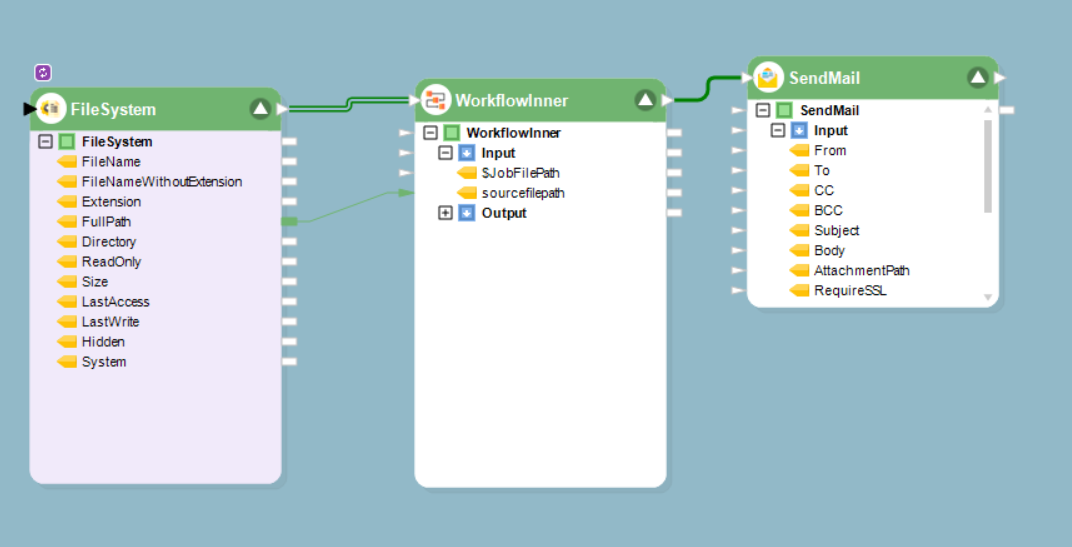
Task: Collapse the FileSystem root tree node
Action: tap(45, 142)
